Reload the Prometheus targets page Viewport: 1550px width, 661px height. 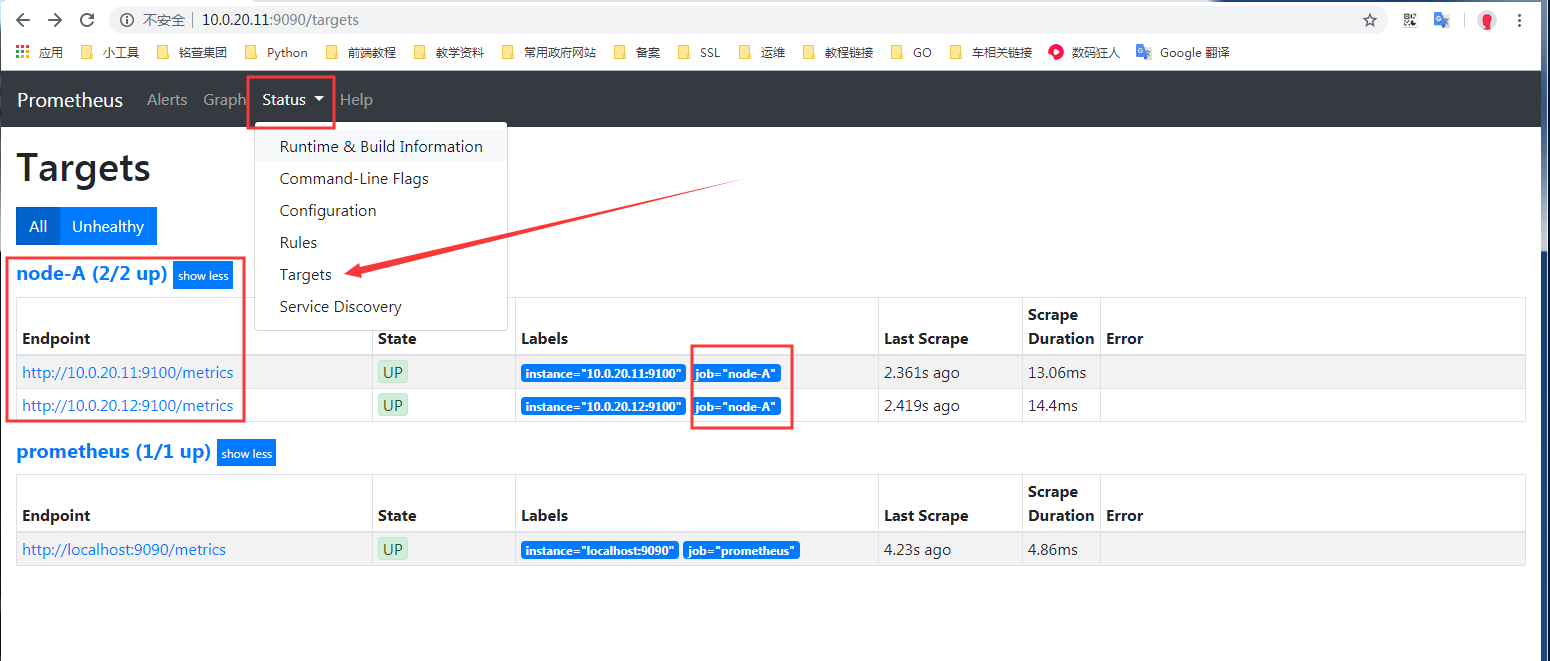[87, 20]
